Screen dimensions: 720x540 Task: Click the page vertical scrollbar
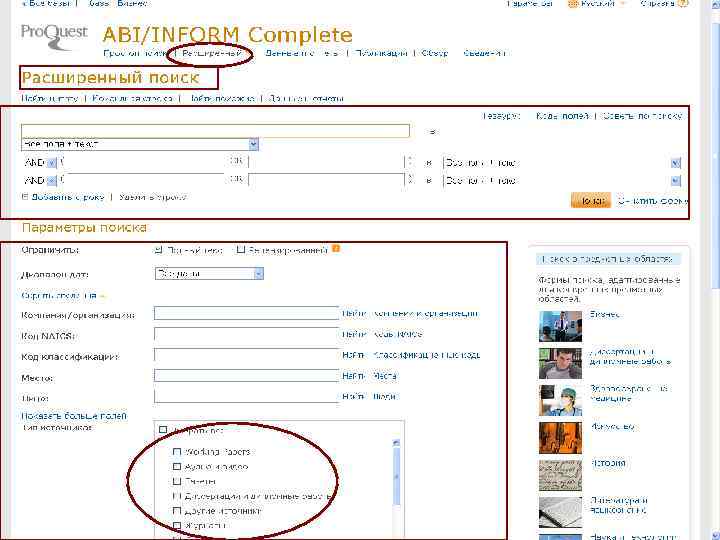[x=714, y=156]
